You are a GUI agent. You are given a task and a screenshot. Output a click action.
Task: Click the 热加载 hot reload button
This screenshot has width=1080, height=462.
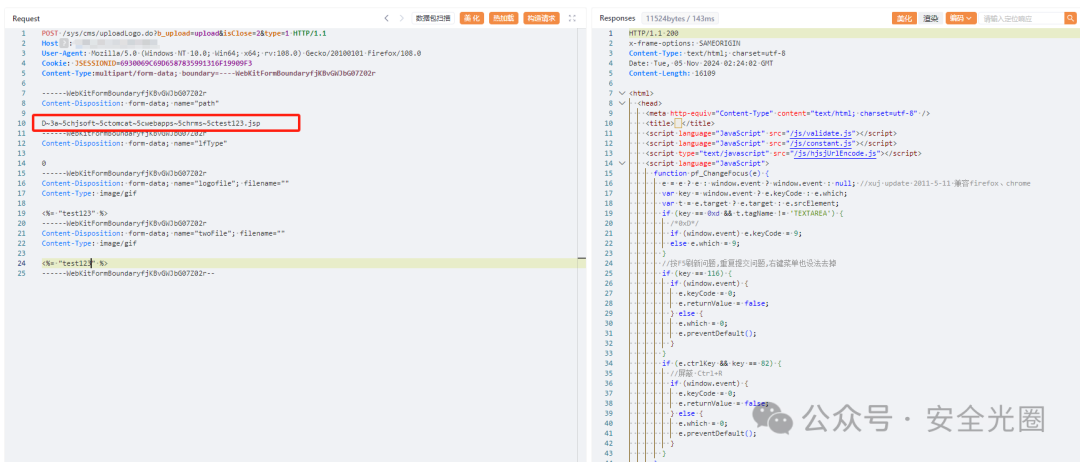504,18
